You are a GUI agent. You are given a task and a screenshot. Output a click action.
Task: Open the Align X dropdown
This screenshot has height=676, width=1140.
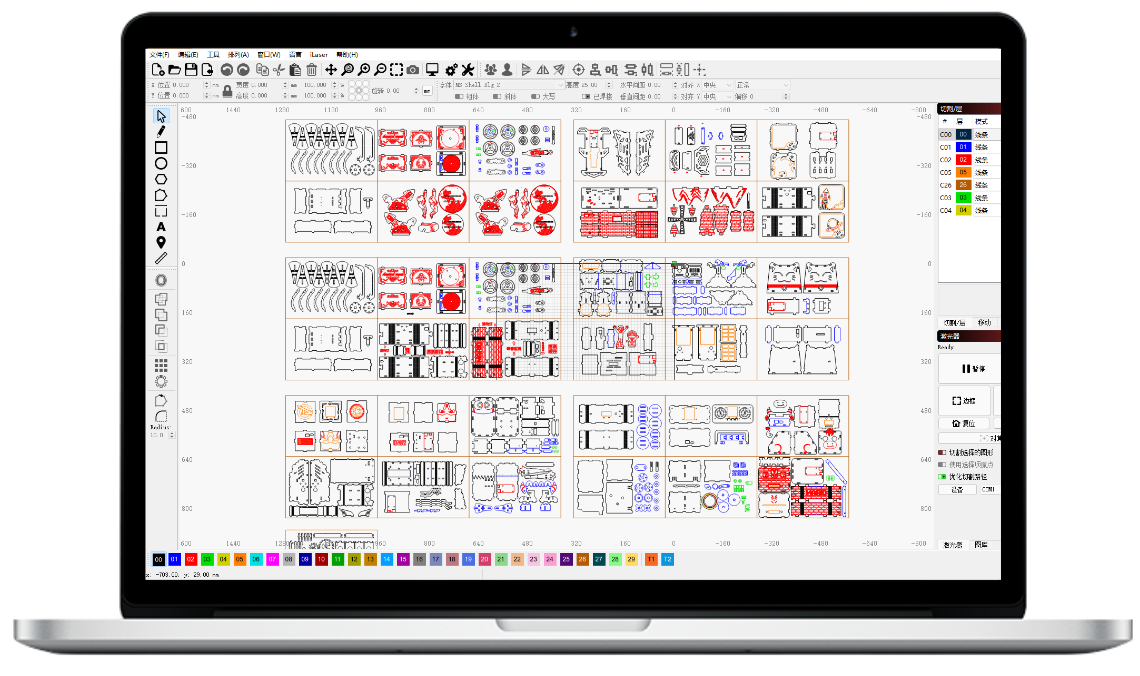point(718,86)
